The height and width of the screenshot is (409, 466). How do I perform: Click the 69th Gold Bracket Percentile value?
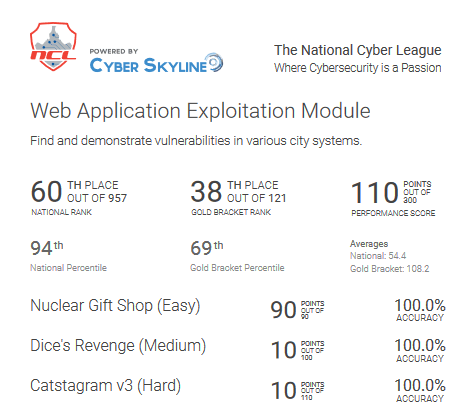pyautogui.click(x=207, y=248)
